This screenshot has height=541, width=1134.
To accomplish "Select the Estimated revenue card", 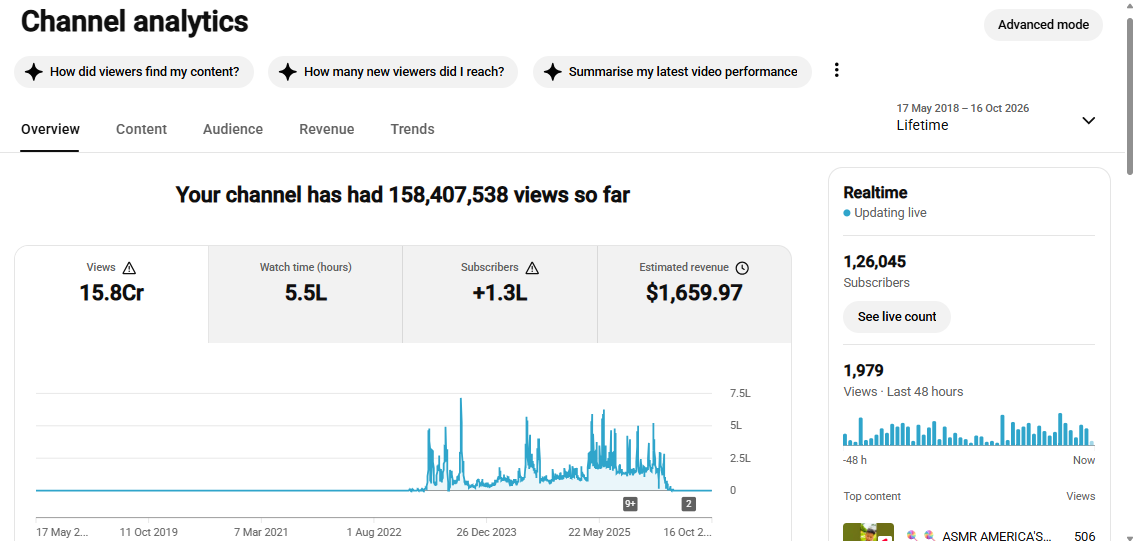I will click(694, 294).
